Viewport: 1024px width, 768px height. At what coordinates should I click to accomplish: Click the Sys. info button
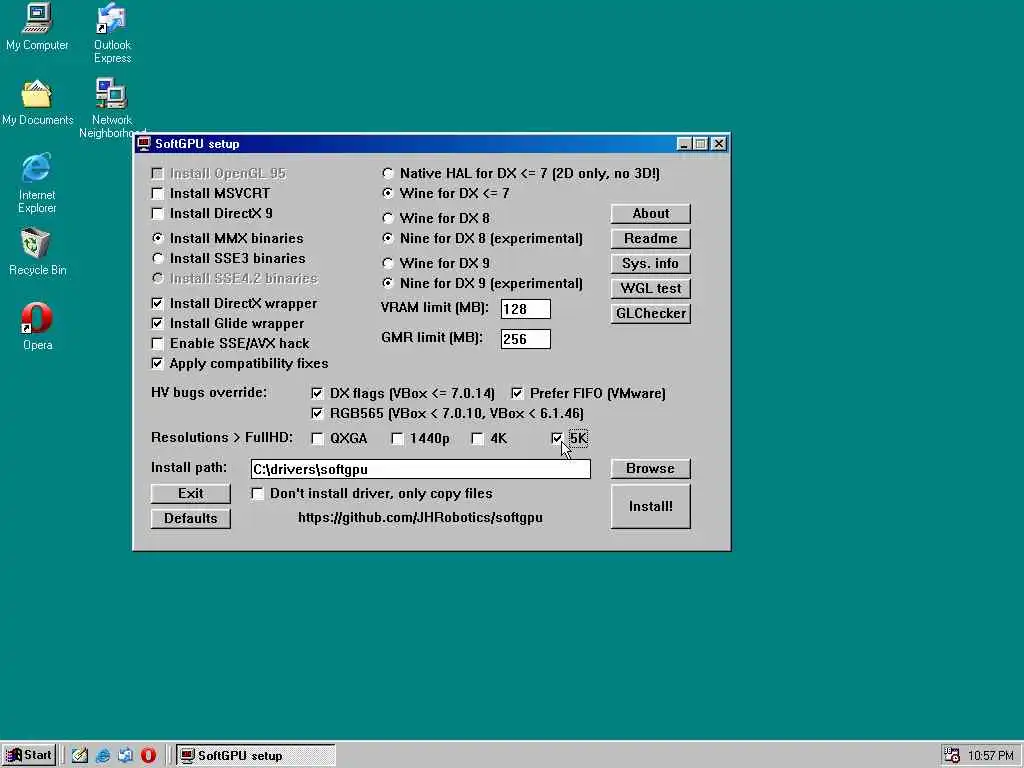(x=650, y=263)
